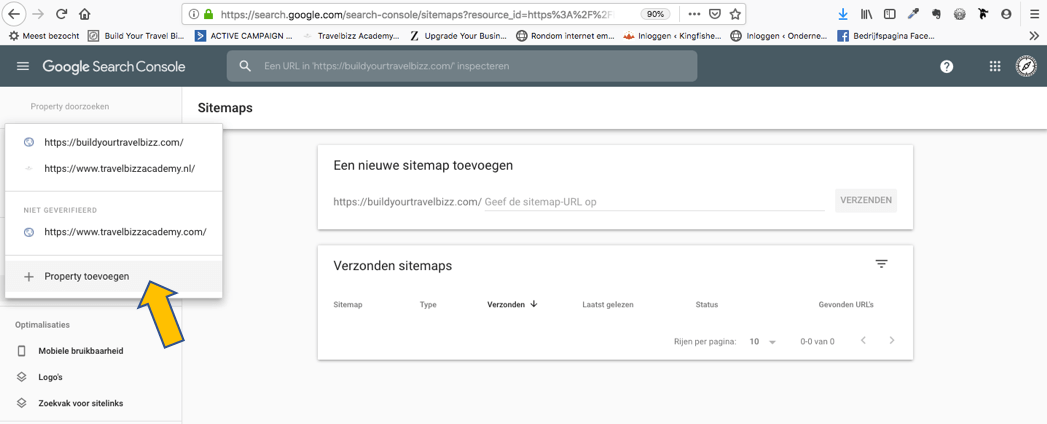Screen dimensions: 1047x424
Task: Click the Laatst gelezen column header
Action: (608, 304)
